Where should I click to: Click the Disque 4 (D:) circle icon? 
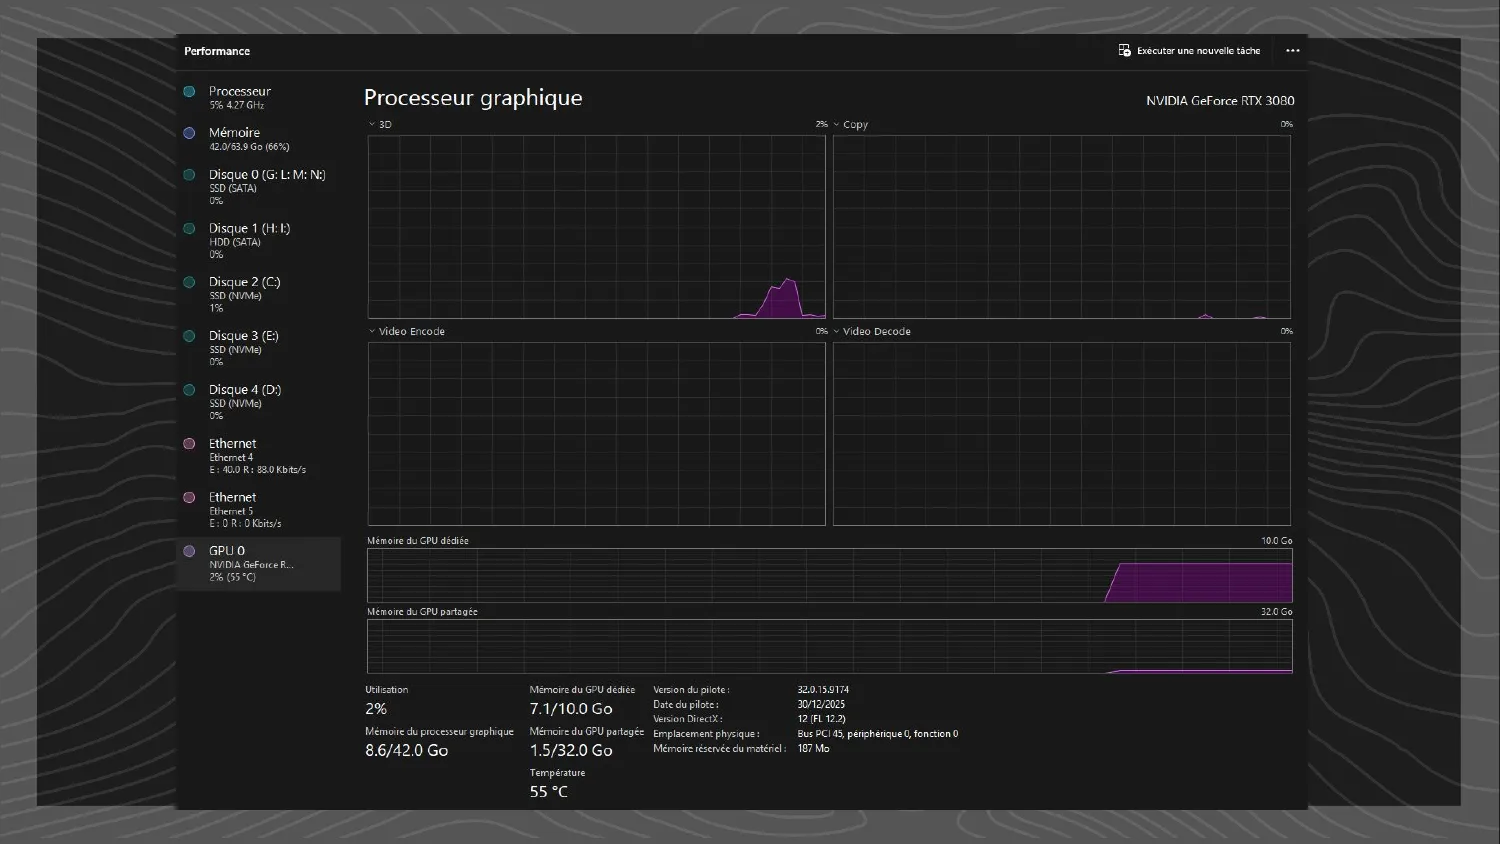pyautogui.click(x=189, y=390)
